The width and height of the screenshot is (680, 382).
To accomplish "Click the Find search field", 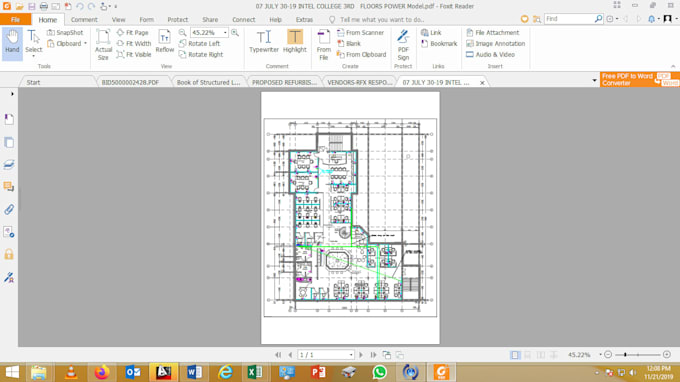I will pyautogui.click(x=569, y=19).
